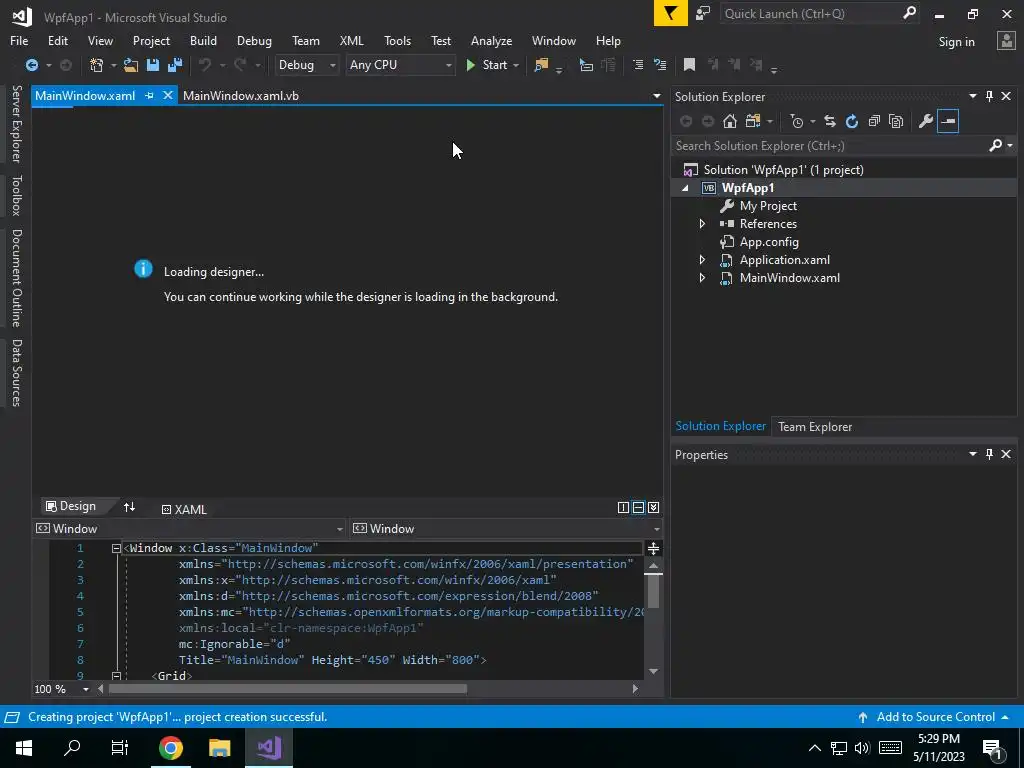Screen dimensions: 1024x768
Task: Click the horizontal scrollbar thumb in XAML editor
Action: [287, 688]
